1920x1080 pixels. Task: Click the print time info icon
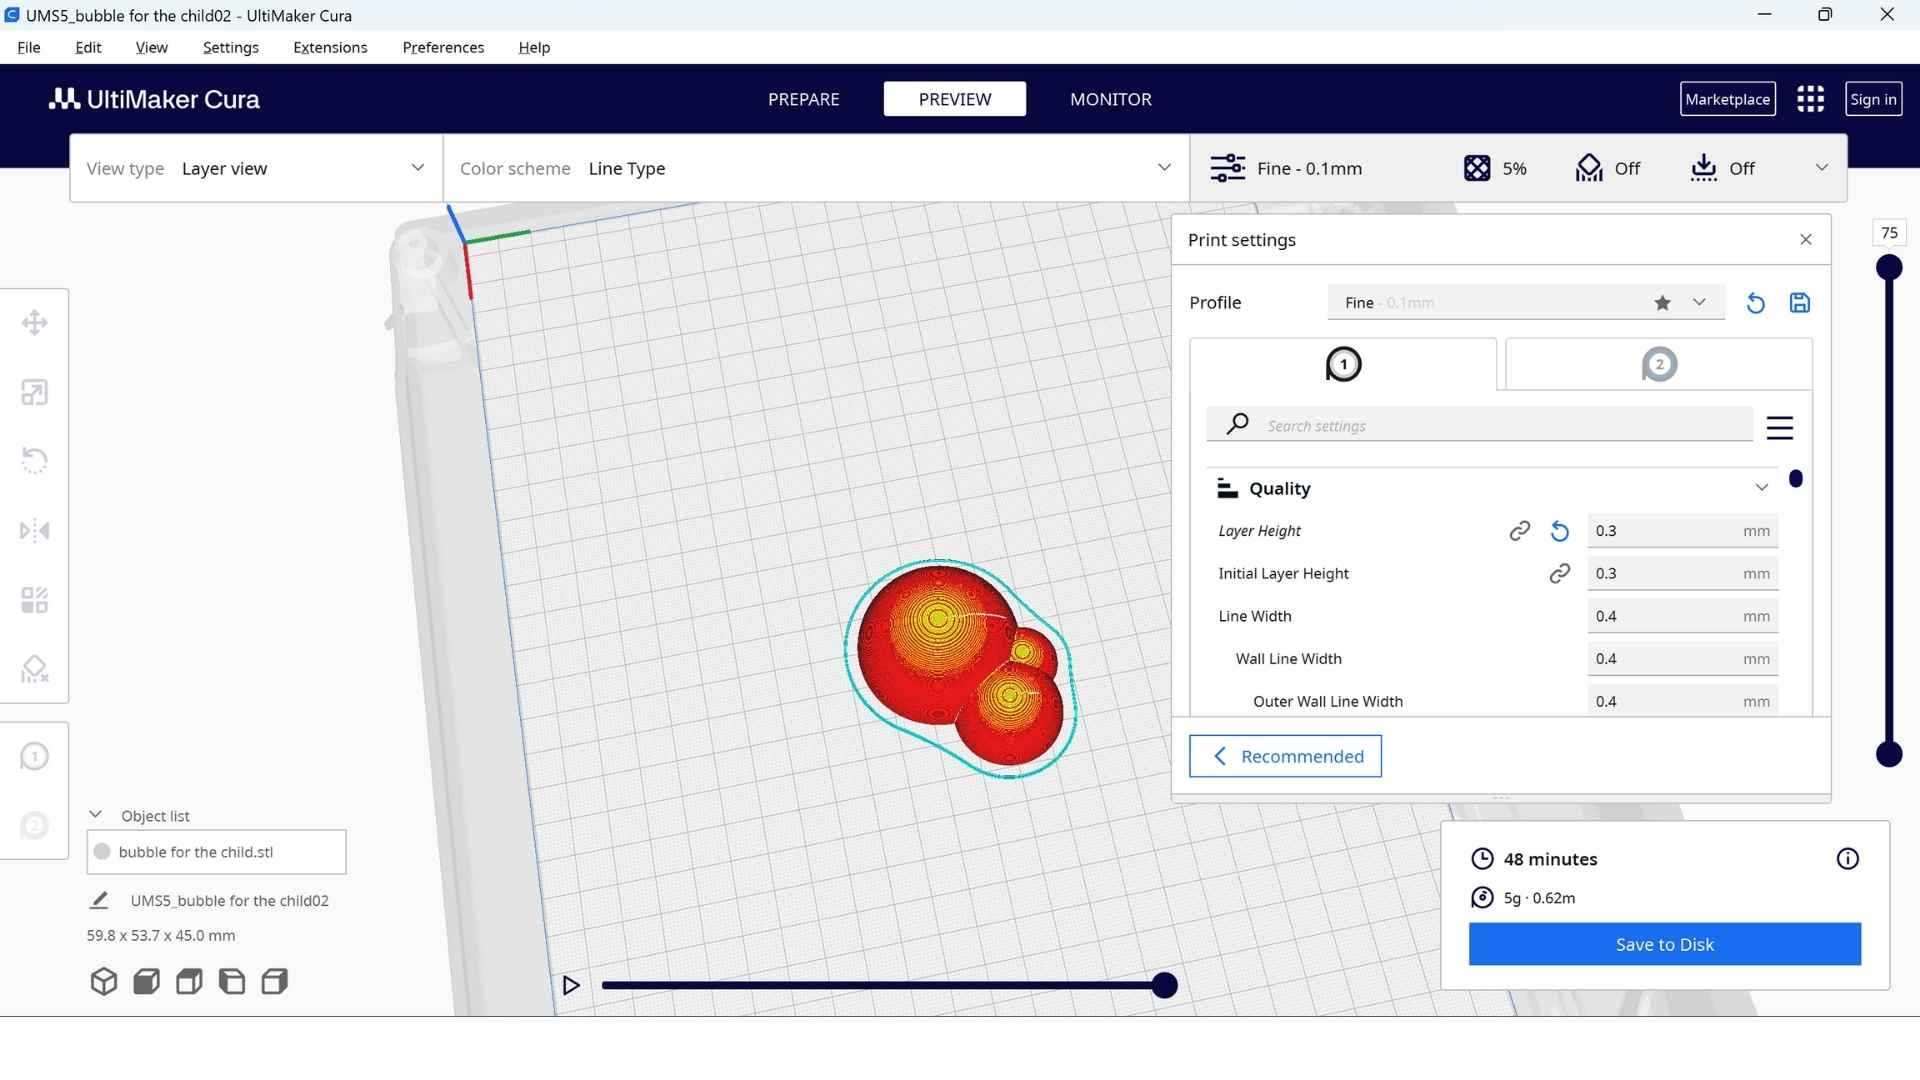1847,859
